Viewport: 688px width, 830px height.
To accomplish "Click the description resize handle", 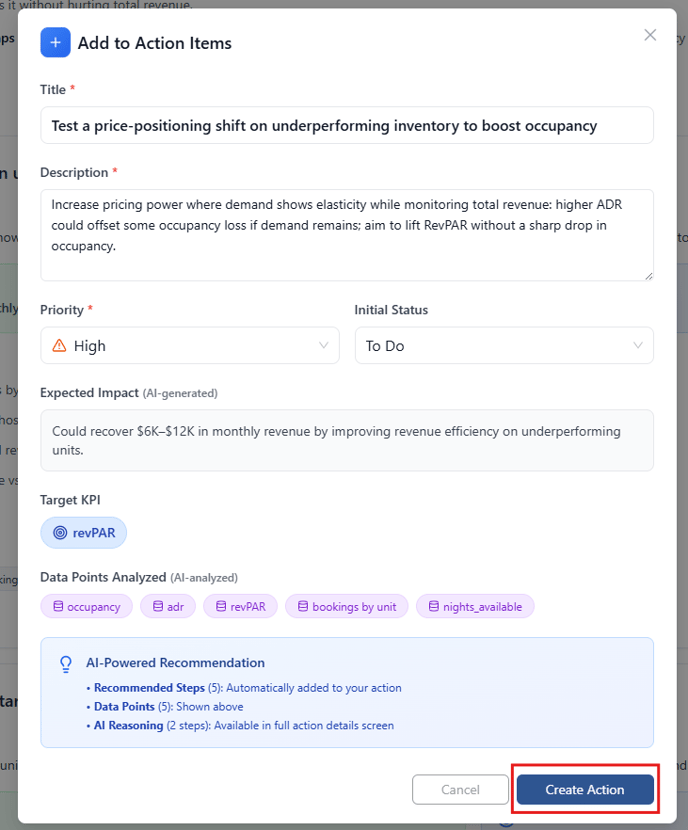I will click(x=649, y=275).
